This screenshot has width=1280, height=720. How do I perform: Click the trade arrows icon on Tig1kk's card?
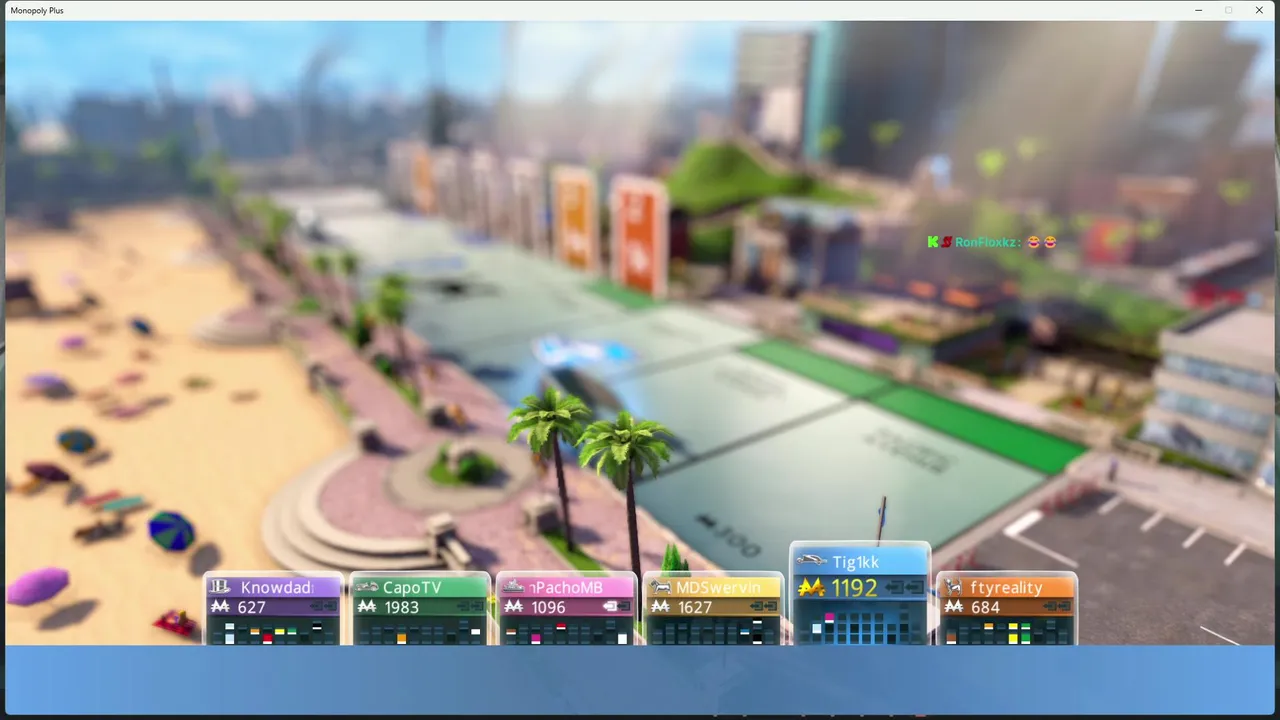tap(905, 588)
